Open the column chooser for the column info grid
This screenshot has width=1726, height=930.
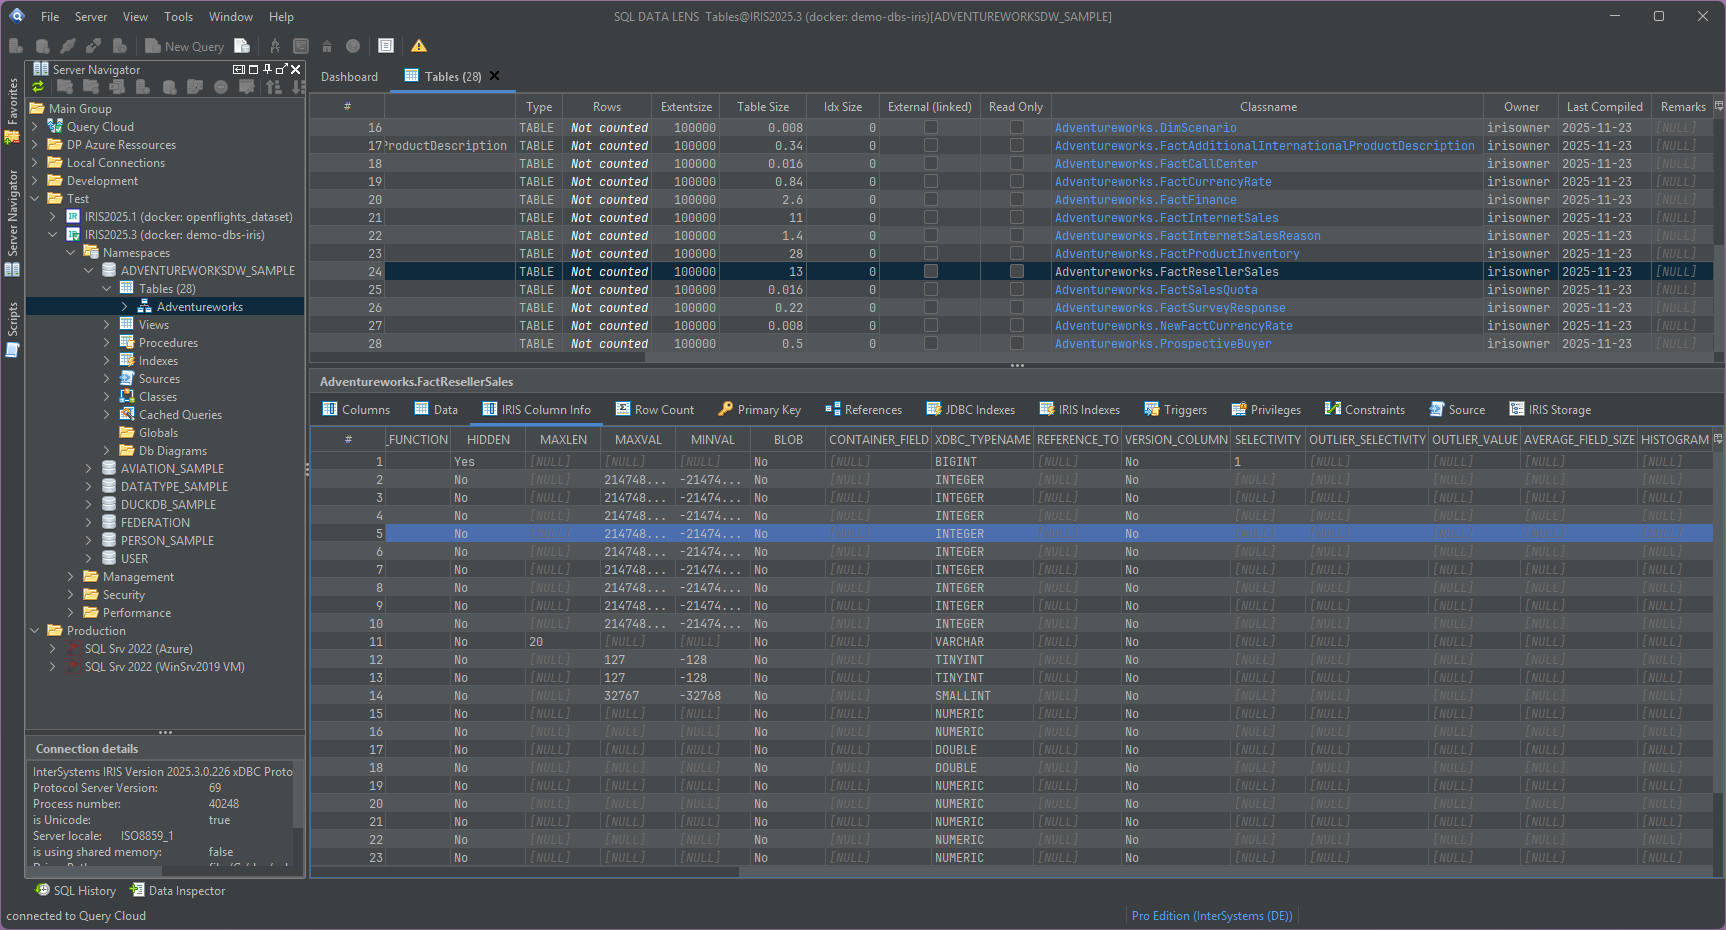point(1719,439)
